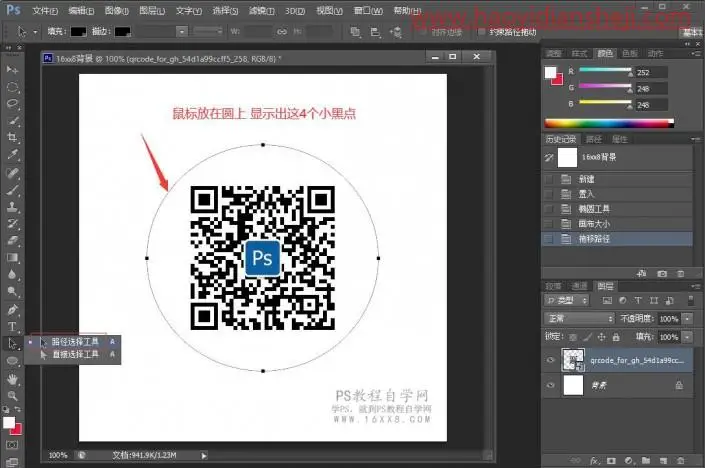Select the Eyedropper tool
The width and height of the screenshot is (705, 468).
[12, 155]
